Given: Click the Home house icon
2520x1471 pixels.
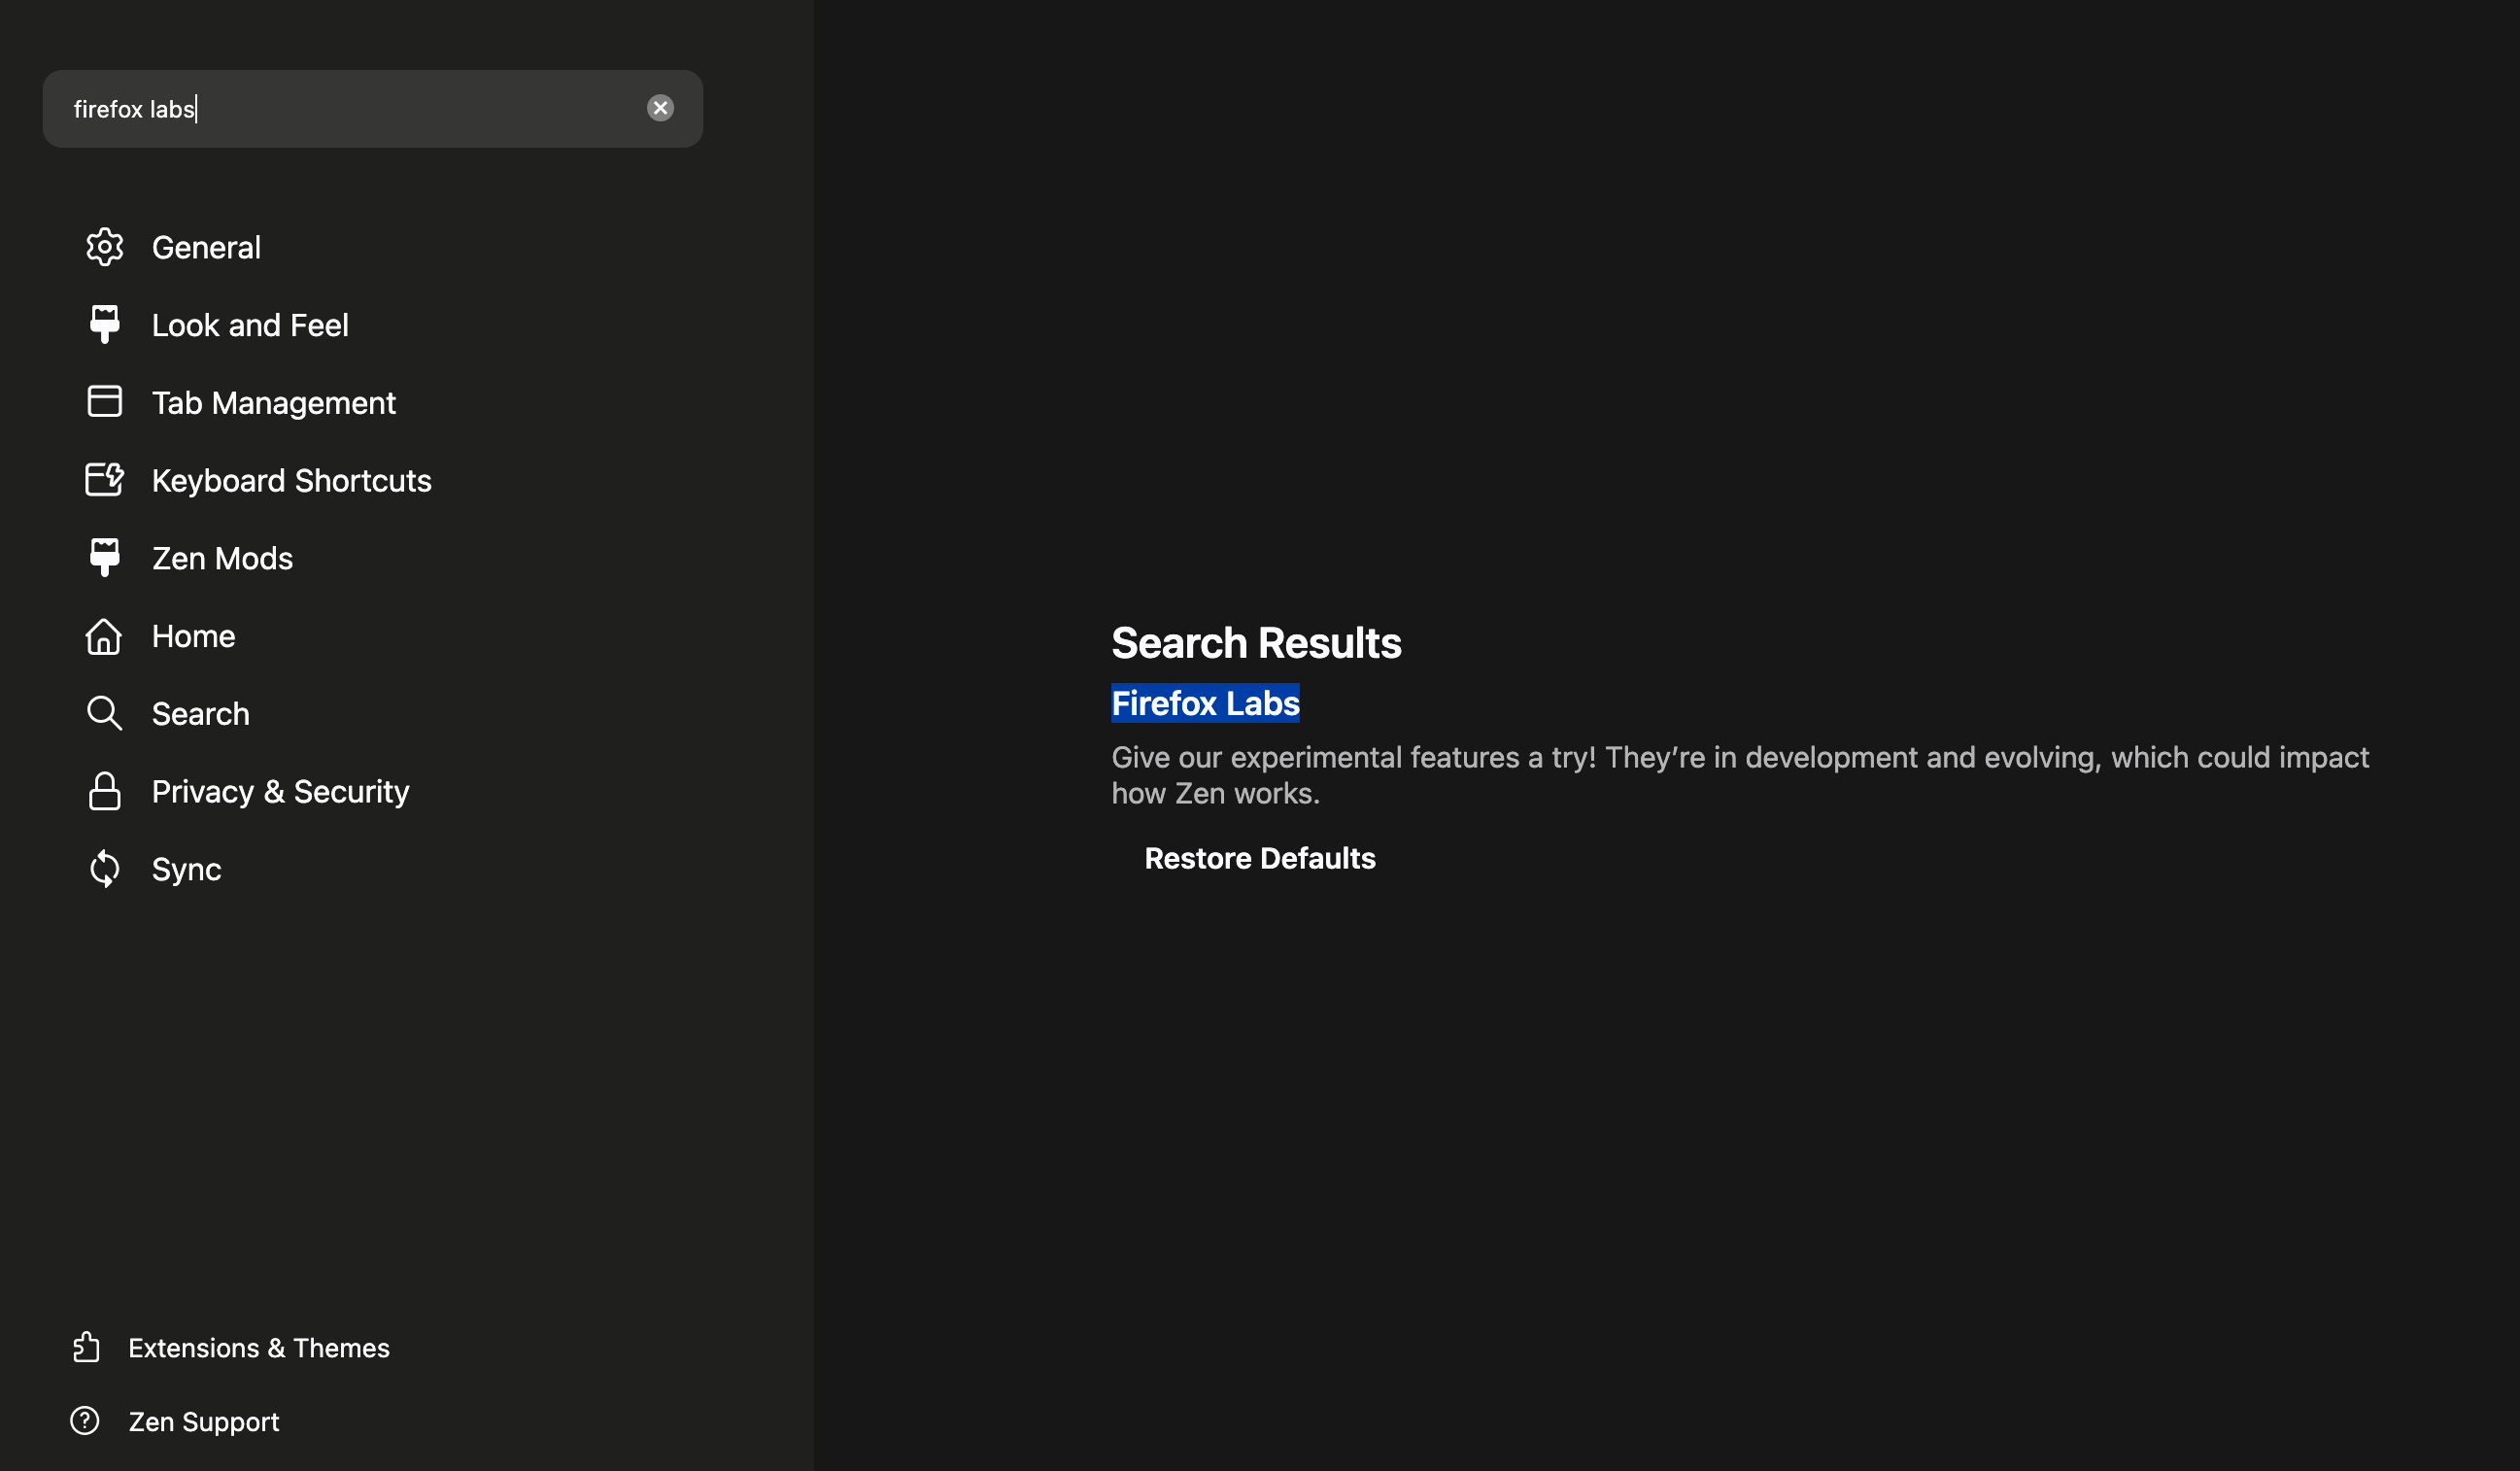Looking at the screenshot, I should click(x=104, y=636).
